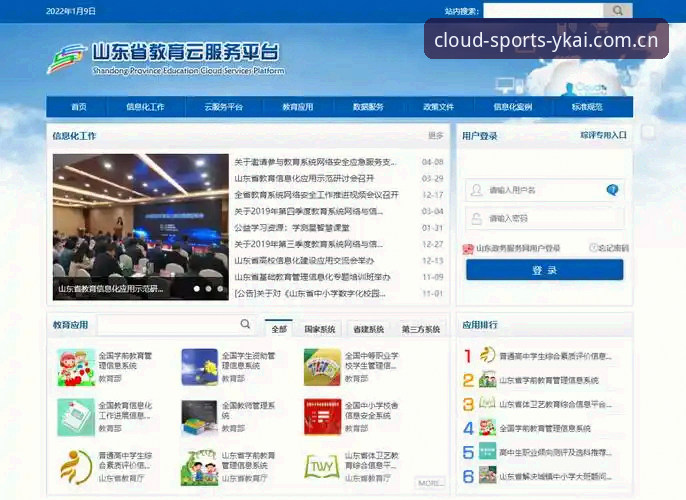Focus the 站内搜索 input field
686x500 pixels.
(543, 11)
